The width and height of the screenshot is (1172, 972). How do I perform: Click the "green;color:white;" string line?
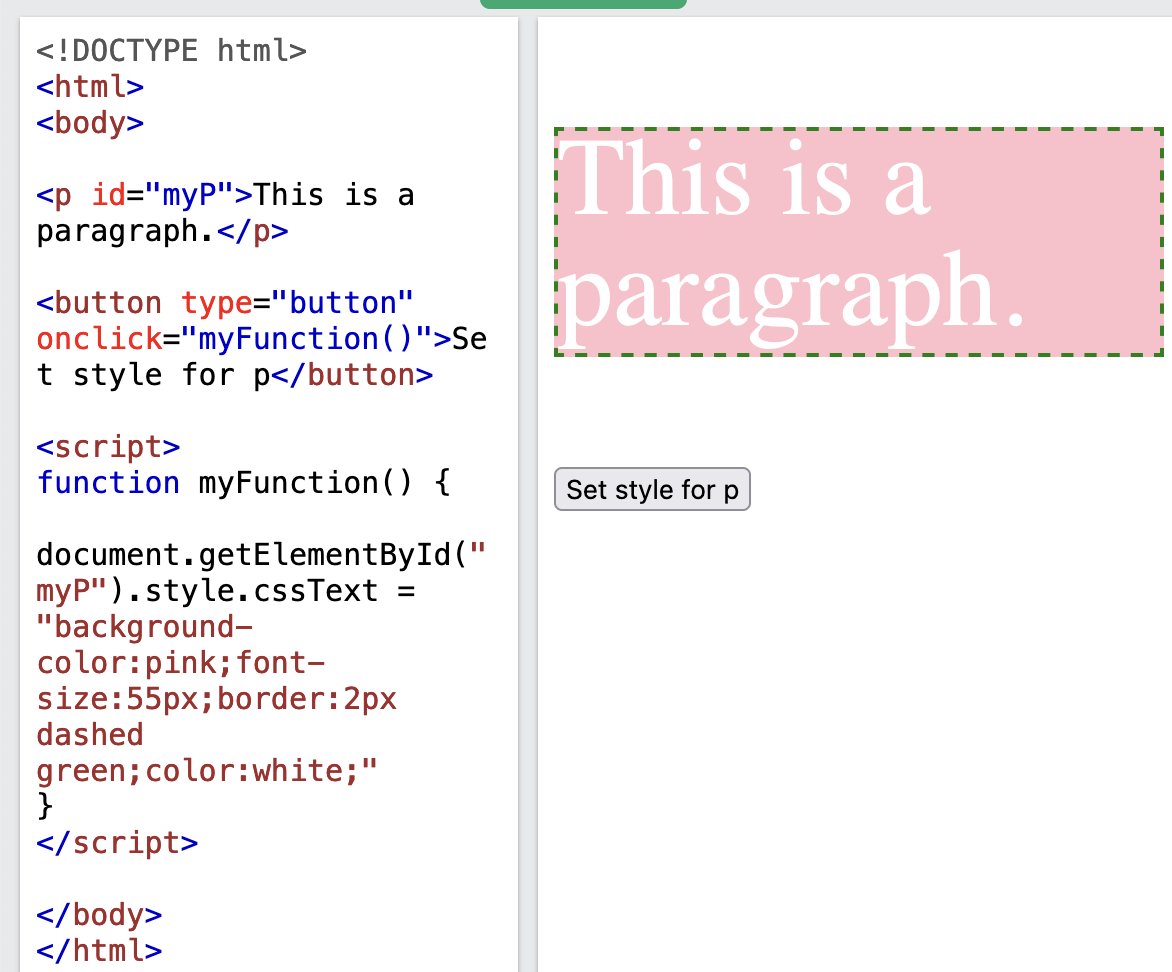(207, 770)
